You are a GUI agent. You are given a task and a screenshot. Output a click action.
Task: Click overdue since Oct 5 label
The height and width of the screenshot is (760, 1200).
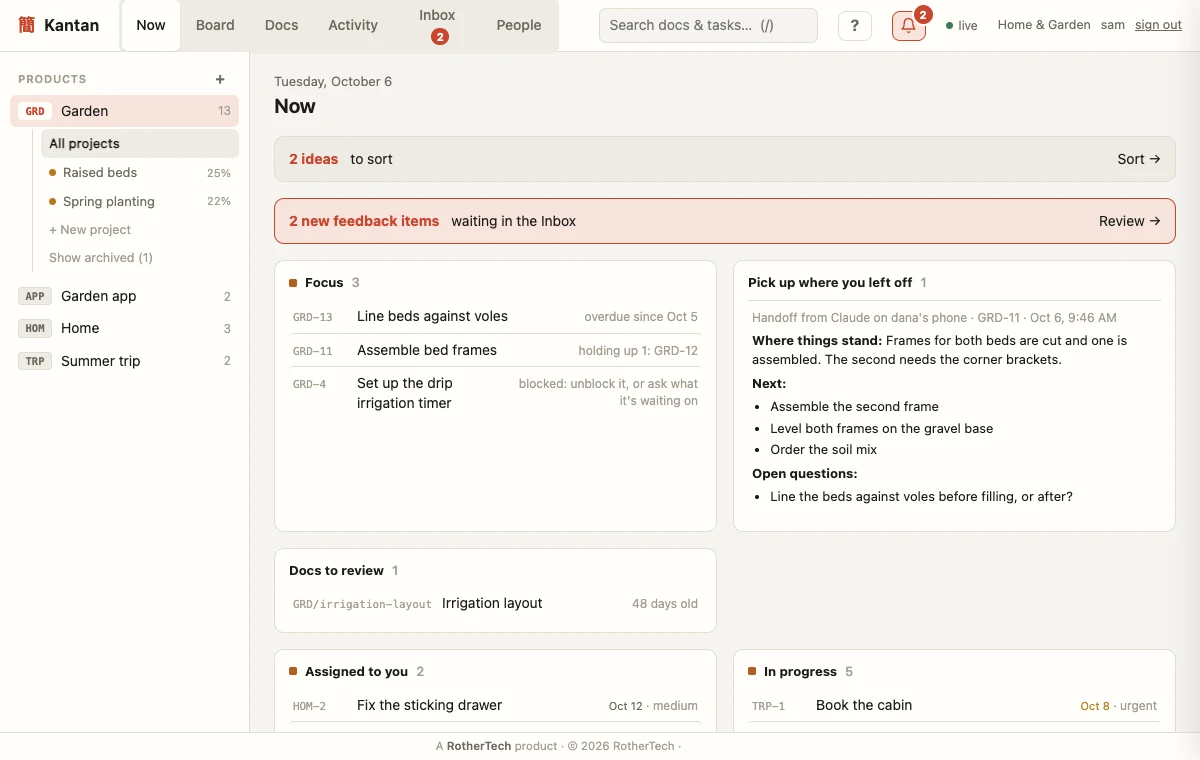pyautogui.click(x=641, y=317)
